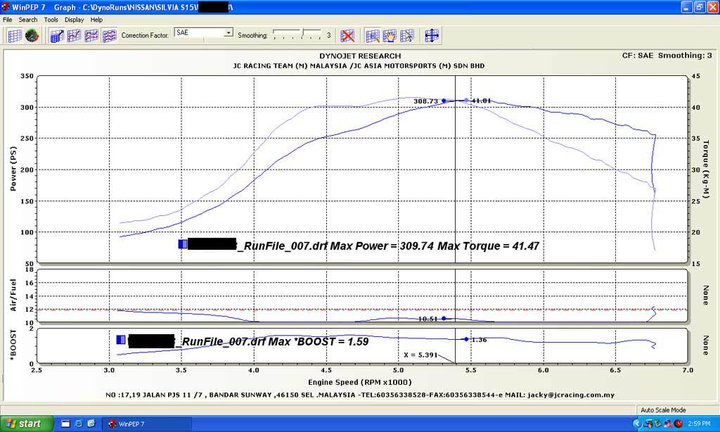Click the red X toolbar icon
Viewport: 720px width, 432px height.
pyautogui.click(x=347, y=35)
